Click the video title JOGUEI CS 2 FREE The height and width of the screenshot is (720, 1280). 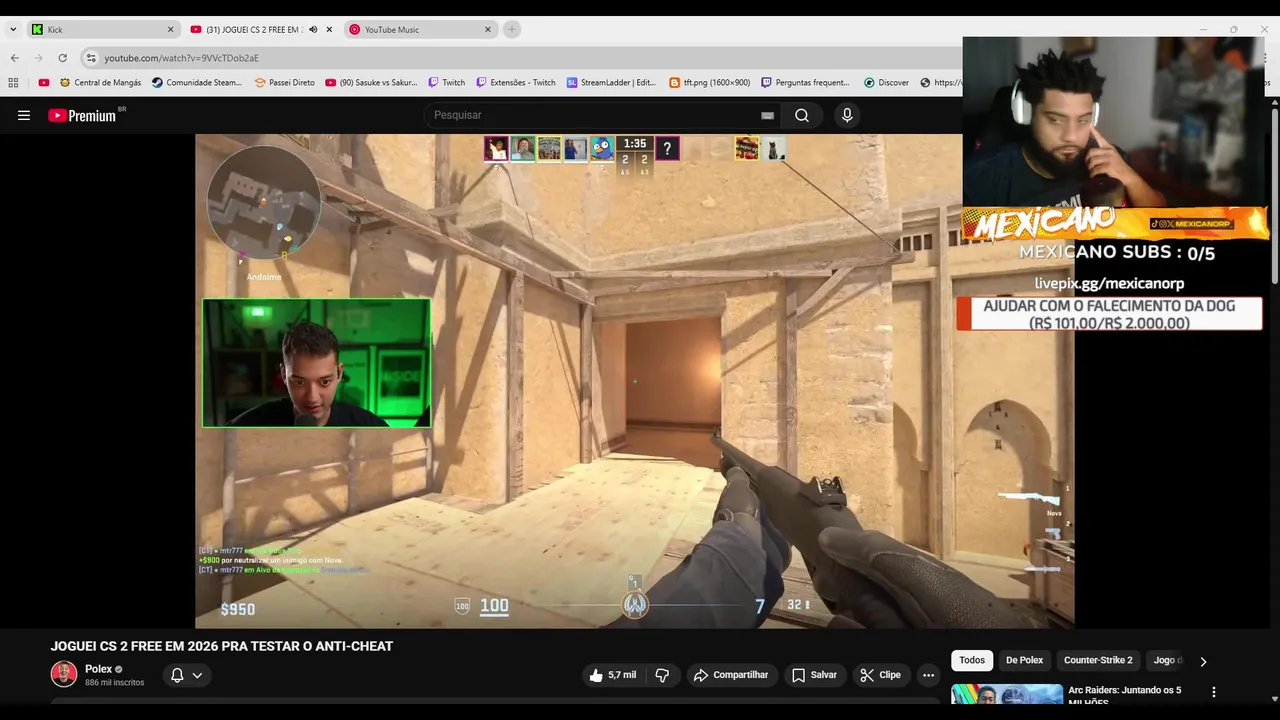click(x=222, y=646)
